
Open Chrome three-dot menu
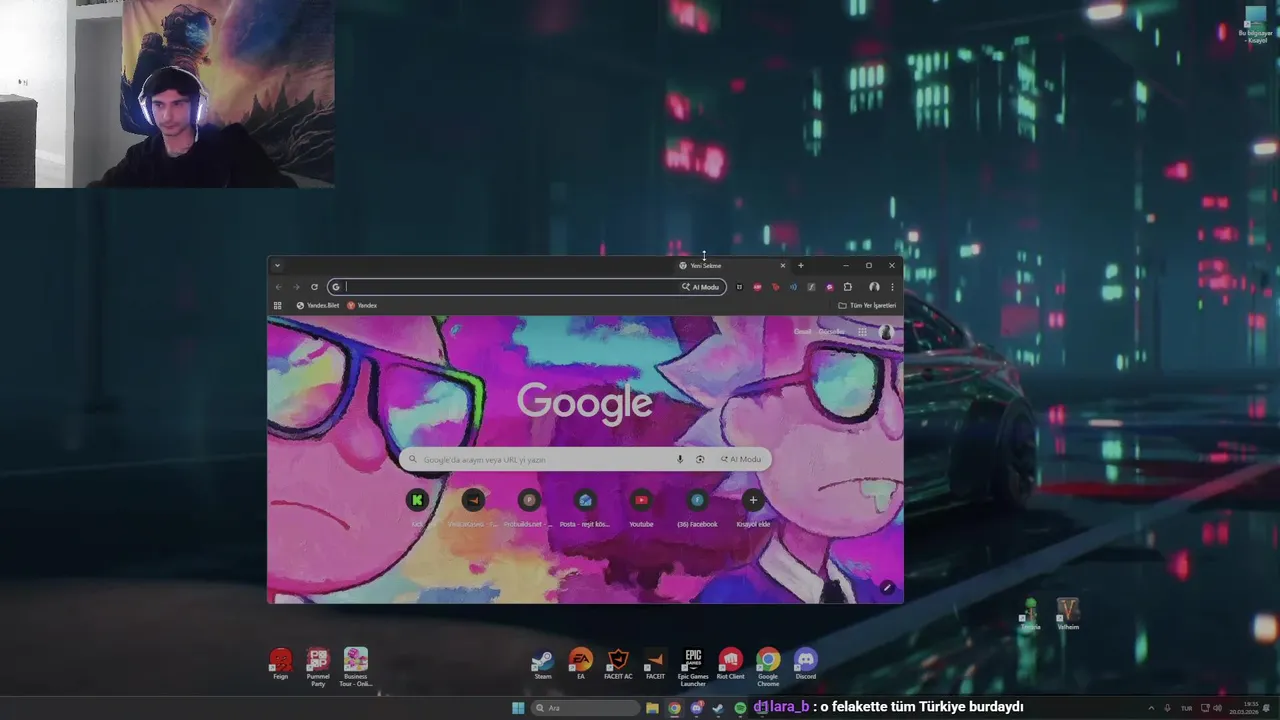pos(892,287)
